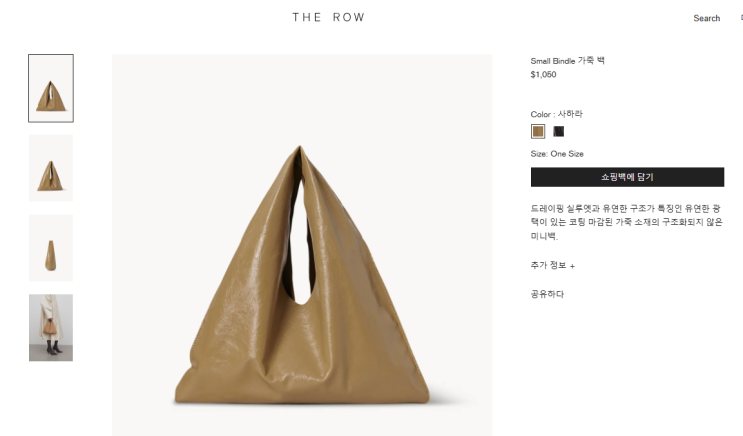Open the 공유하다 share link
This screenshot has height=436, width=743.
547,294
